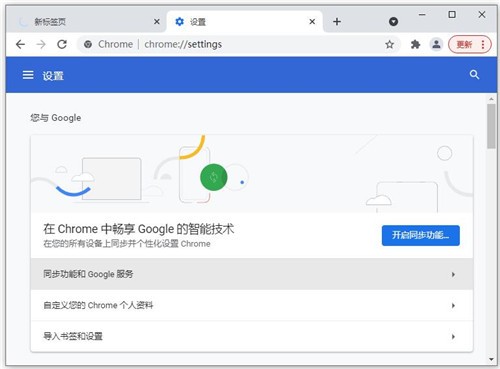500x369 pixels.
Task: Click the gear icon on the 设置 tab
Action: pyautogui.click(x=180, y=22)
